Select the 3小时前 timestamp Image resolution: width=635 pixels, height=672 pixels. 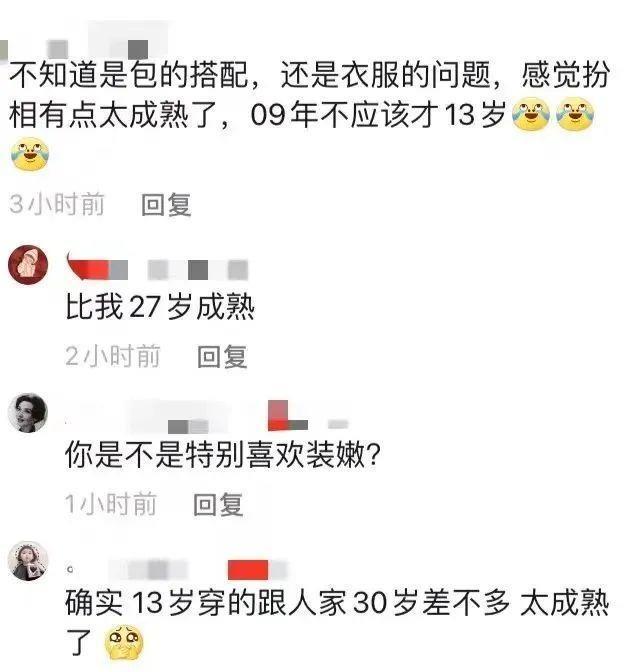point(57,204)
